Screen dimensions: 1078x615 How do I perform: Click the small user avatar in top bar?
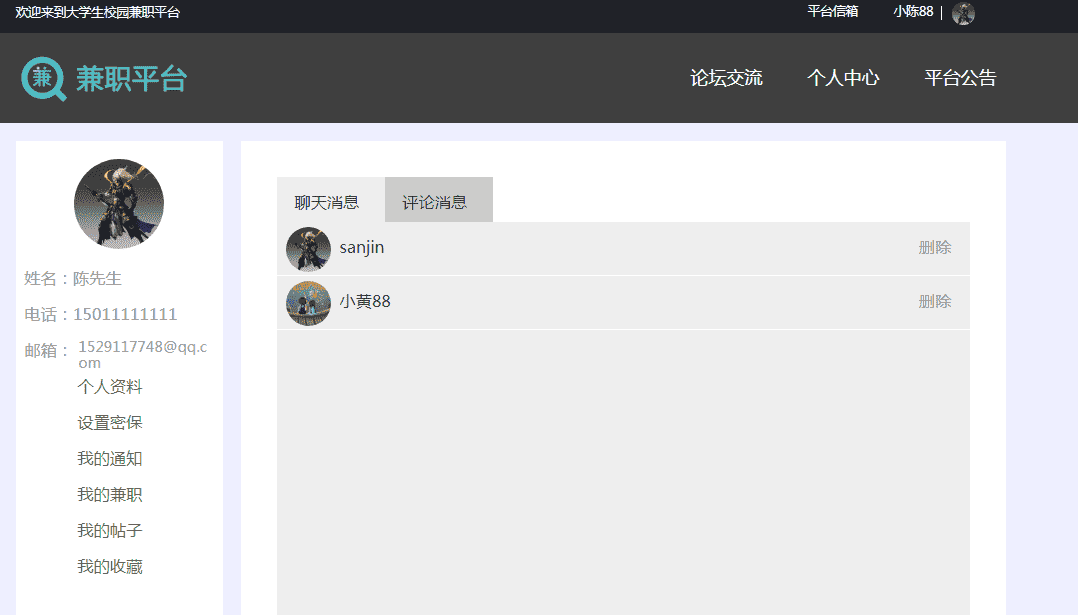(963, 13)
